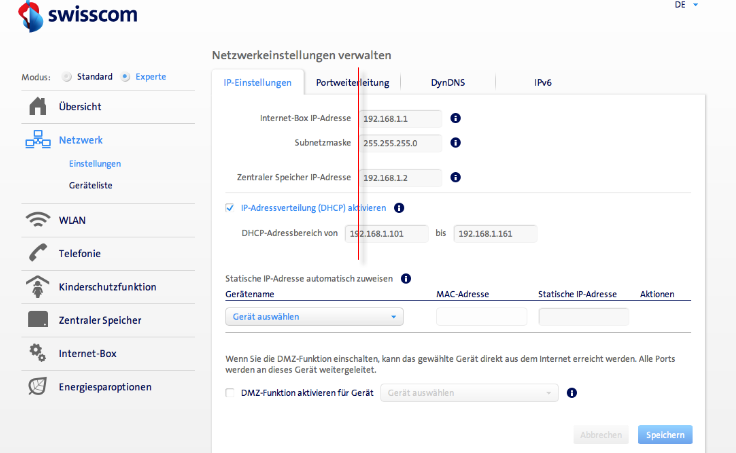
Task: Show info for Internet-Box IP-Adresse
Action: coord(455,118)
